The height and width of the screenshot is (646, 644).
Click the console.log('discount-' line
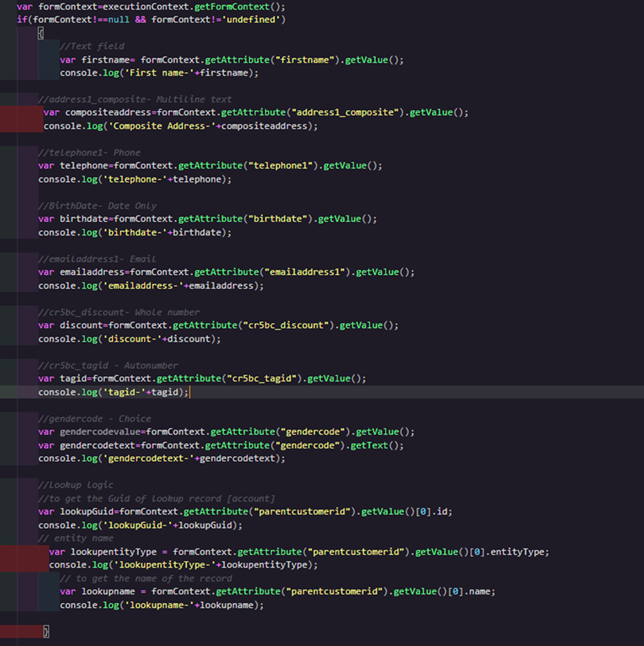coord(129,339)
